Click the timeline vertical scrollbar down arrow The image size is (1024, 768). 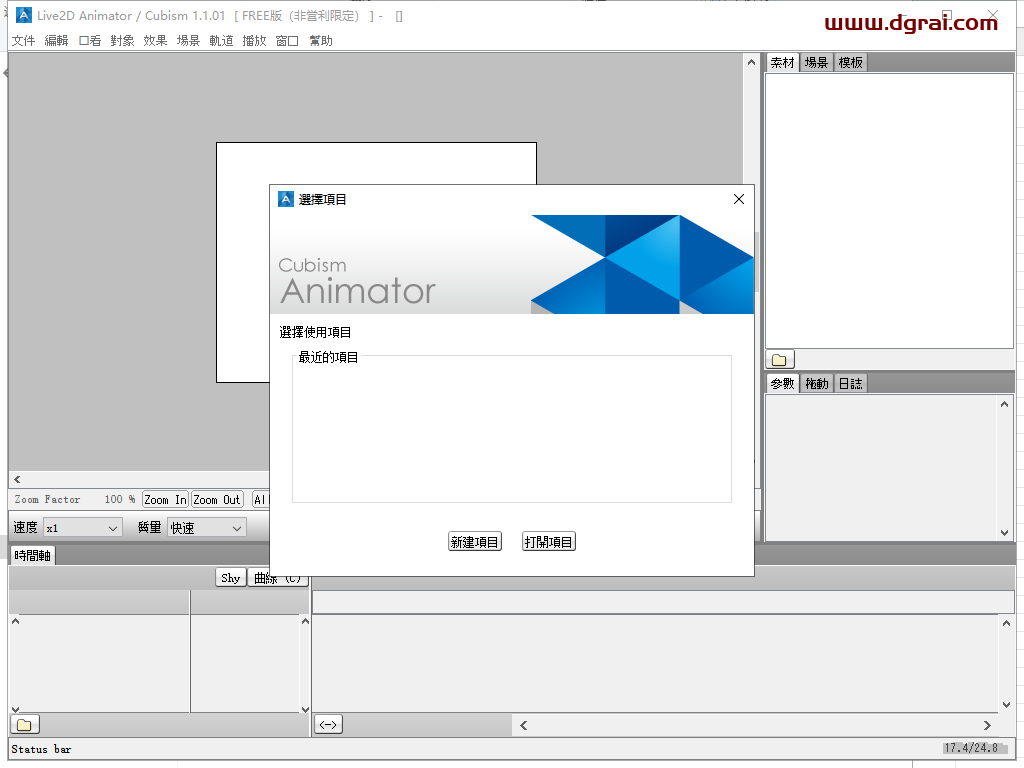[x=1006, y=705]
